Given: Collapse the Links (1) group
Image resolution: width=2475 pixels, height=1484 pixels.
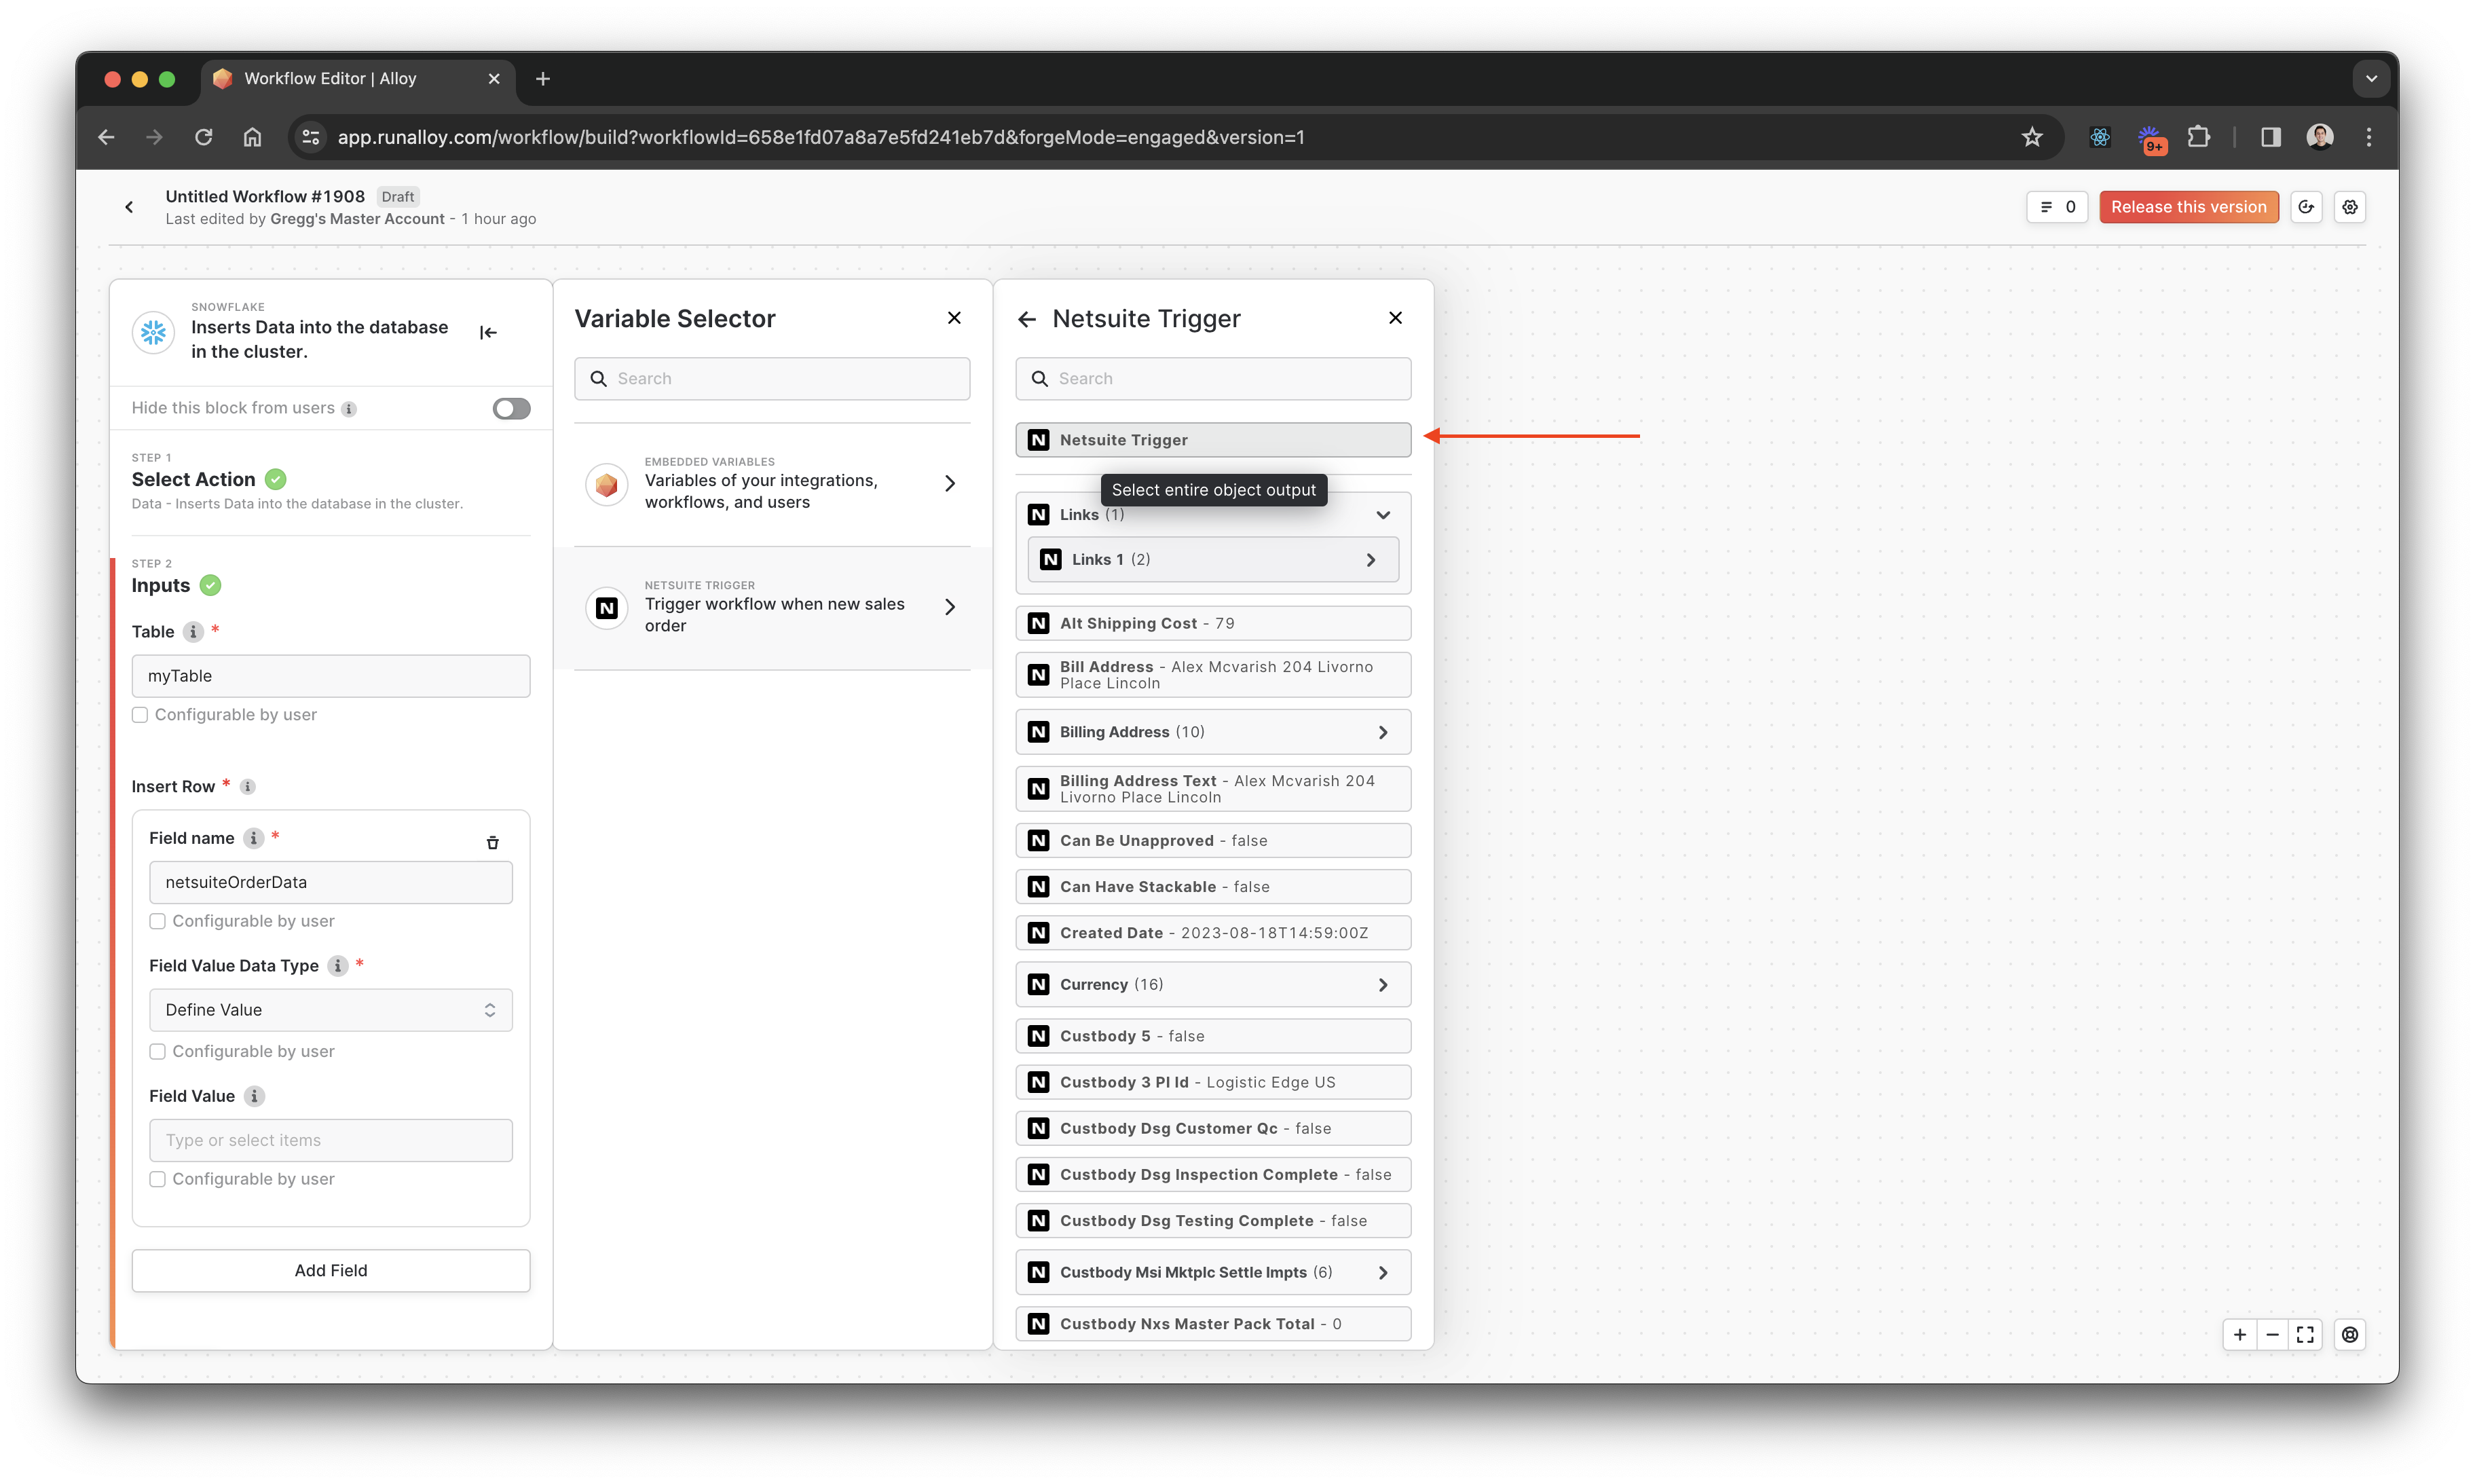Looking at the screenshot, I should point(1382,515).
